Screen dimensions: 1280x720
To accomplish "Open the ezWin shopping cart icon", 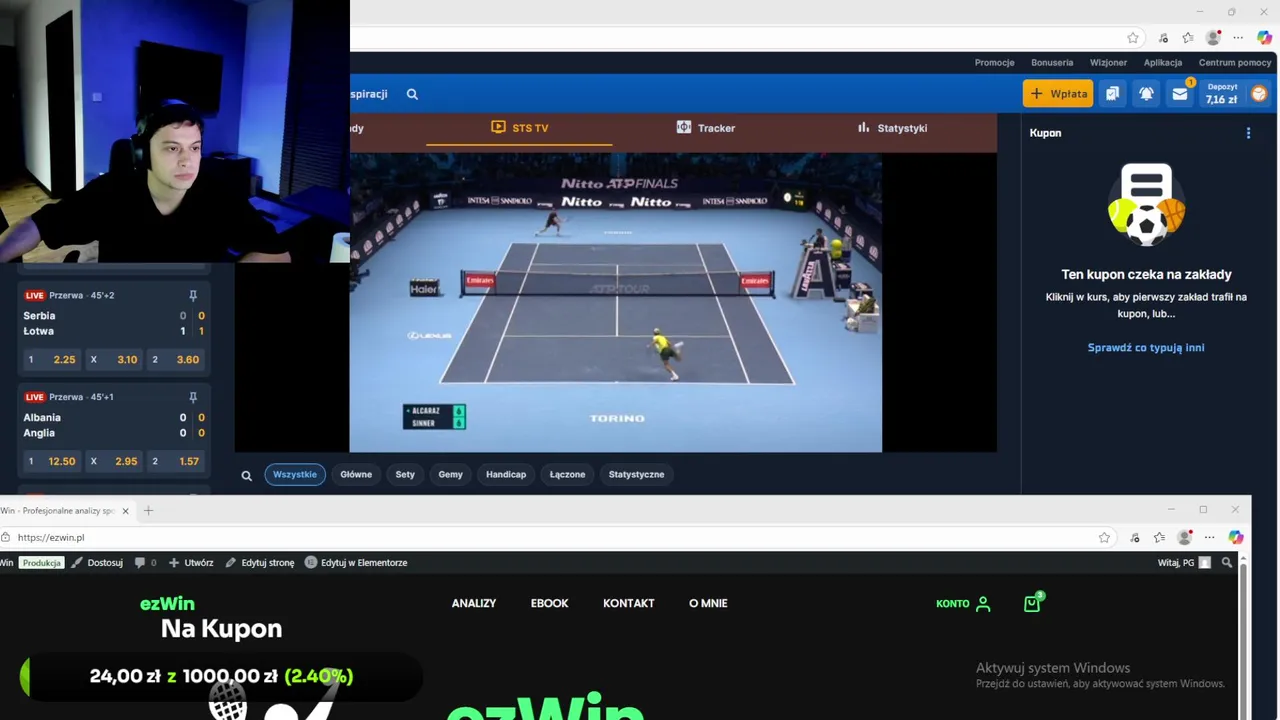I will pyautogui.click(x=1032, y=603).
